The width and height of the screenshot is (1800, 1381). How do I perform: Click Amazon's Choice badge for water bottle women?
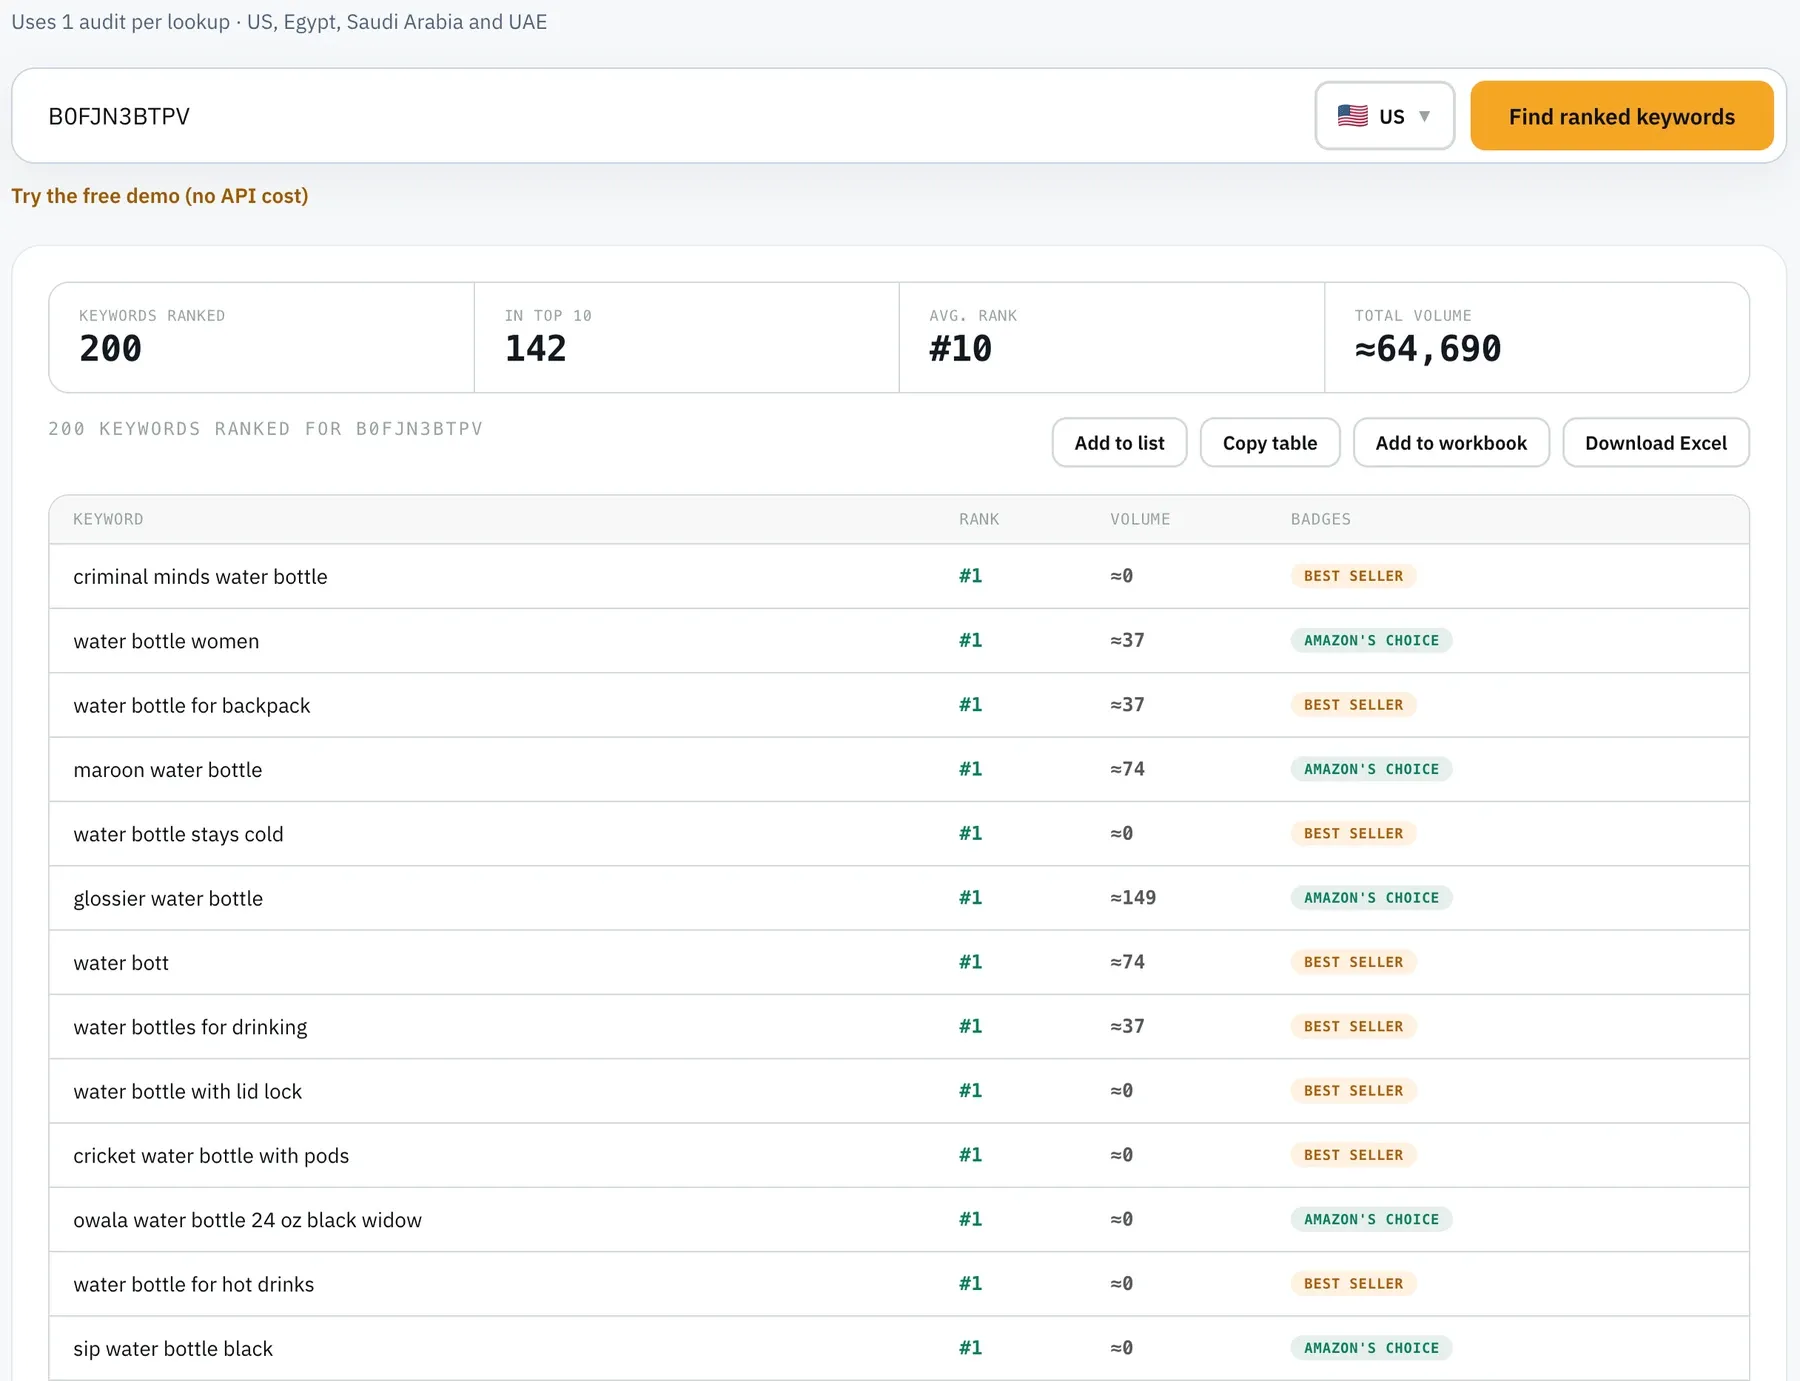pyautogui.click(x=1371, y=640)
